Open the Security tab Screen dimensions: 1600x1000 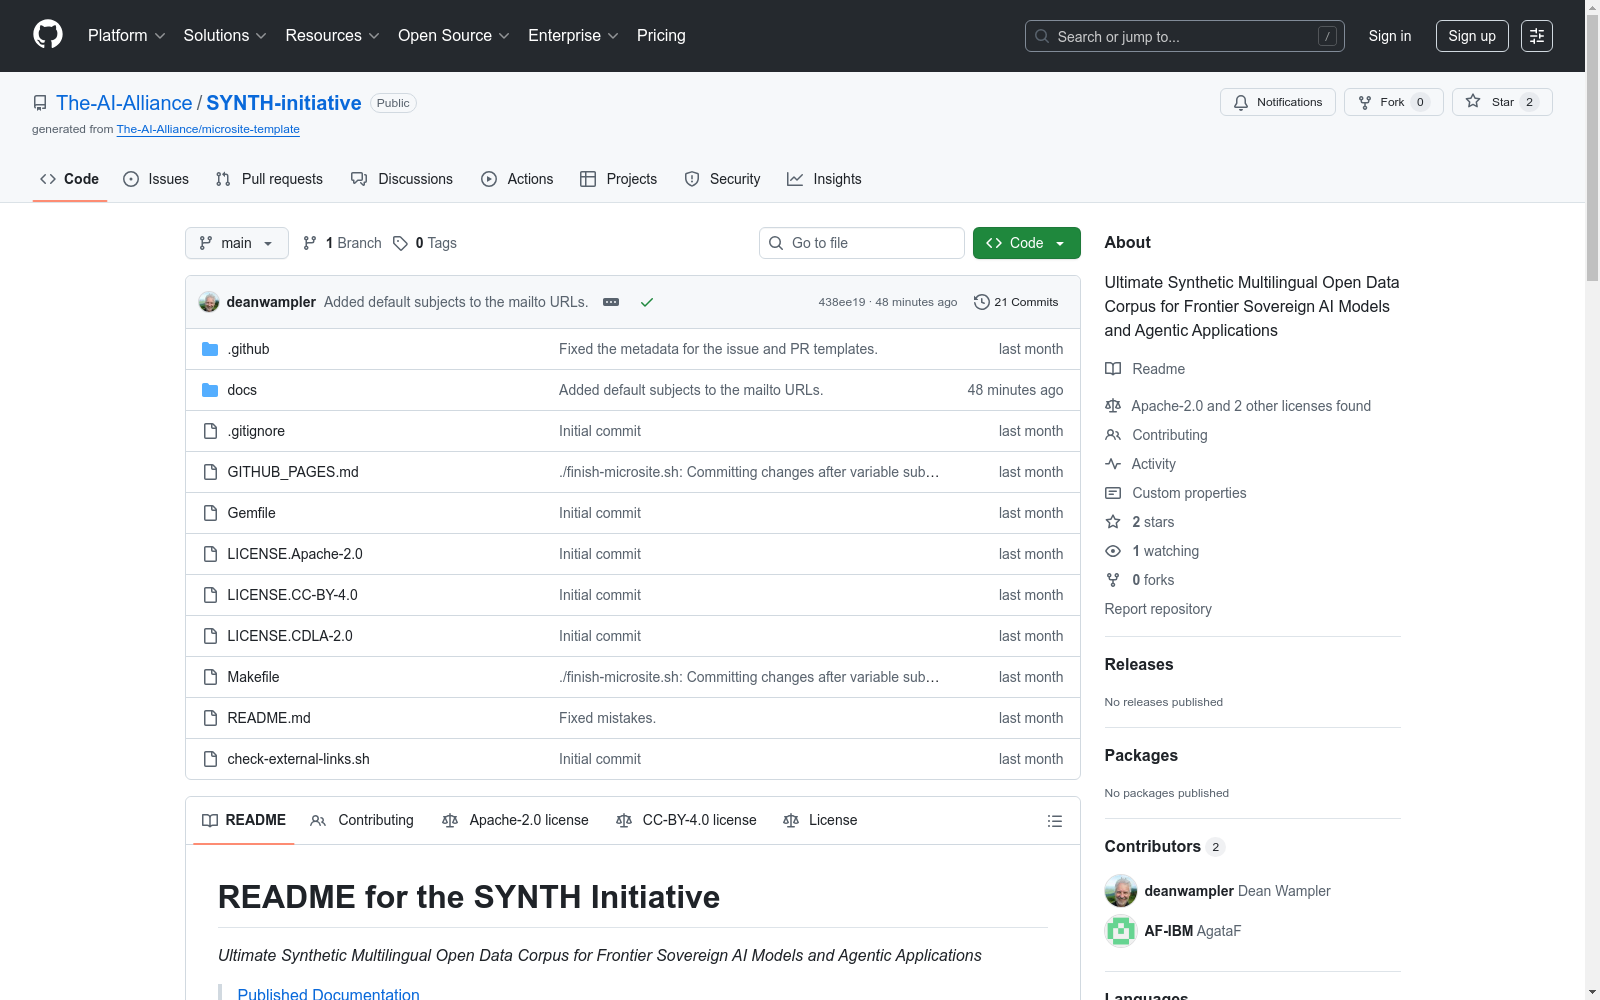tap(722, 179)
